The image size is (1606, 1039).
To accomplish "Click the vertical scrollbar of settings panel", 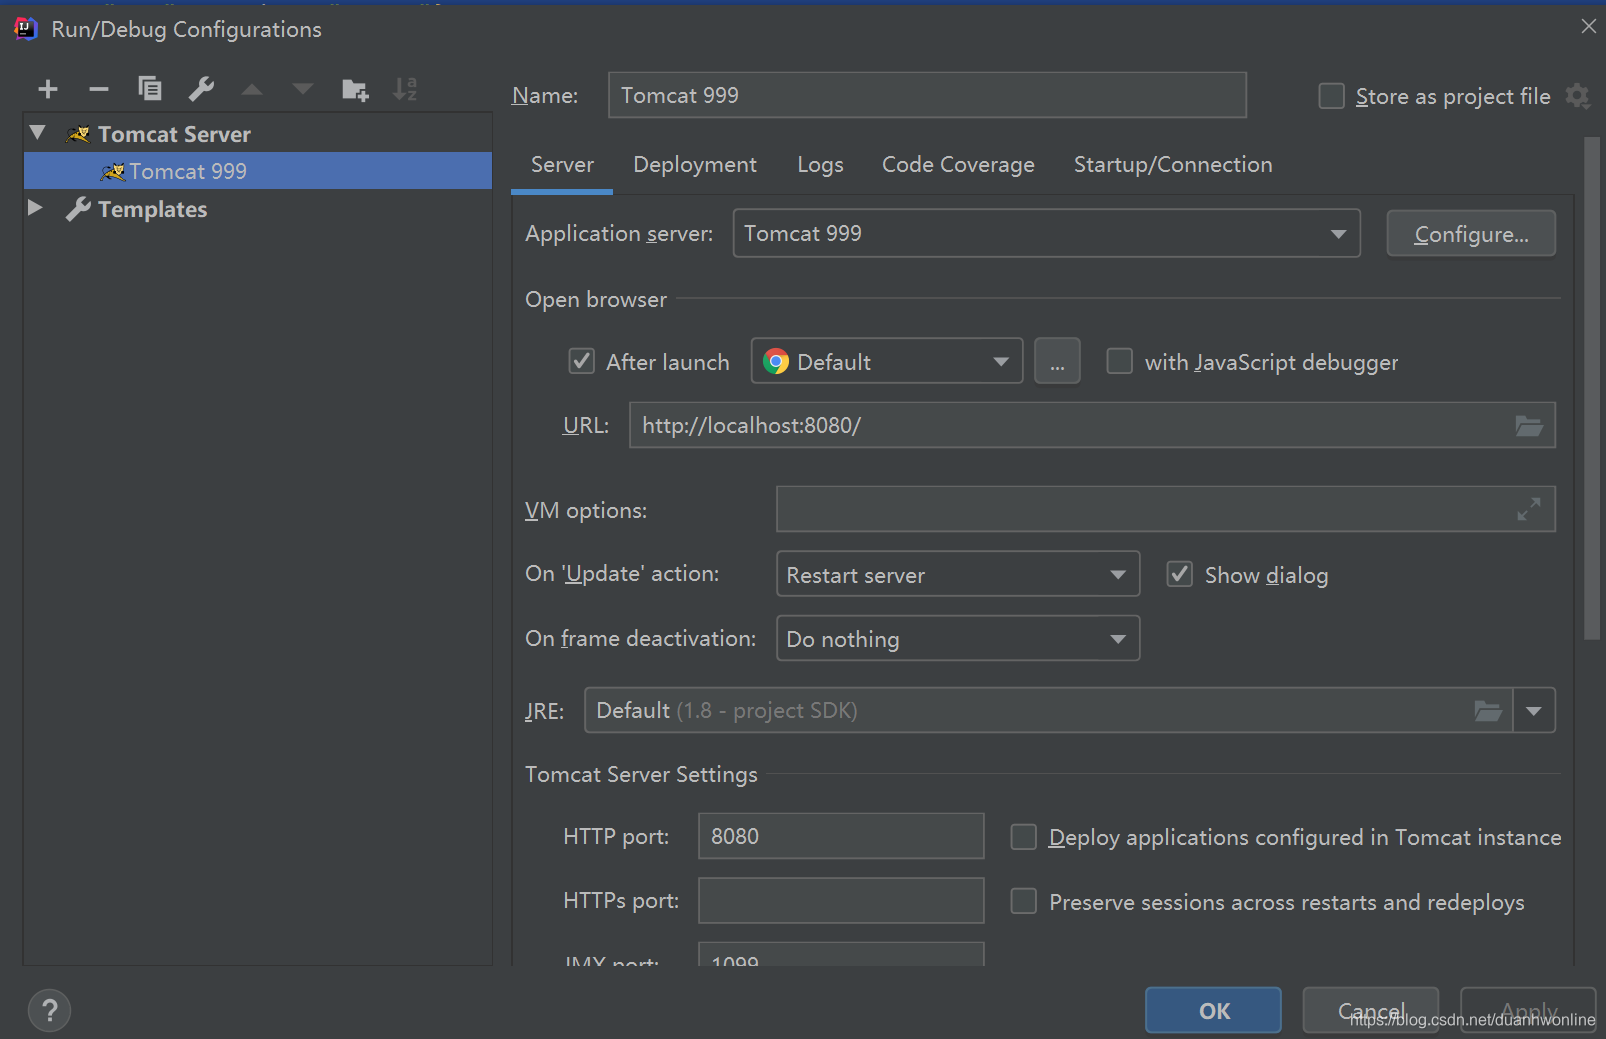I will tap(1592, 388).
